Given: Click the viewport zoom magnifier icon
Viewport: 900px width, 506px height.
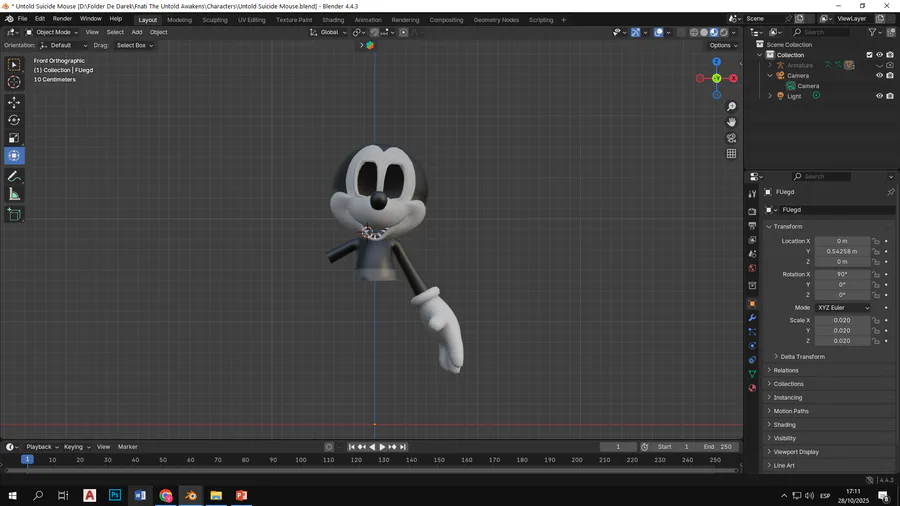Looking at the screenshot, I should [731, 107].
